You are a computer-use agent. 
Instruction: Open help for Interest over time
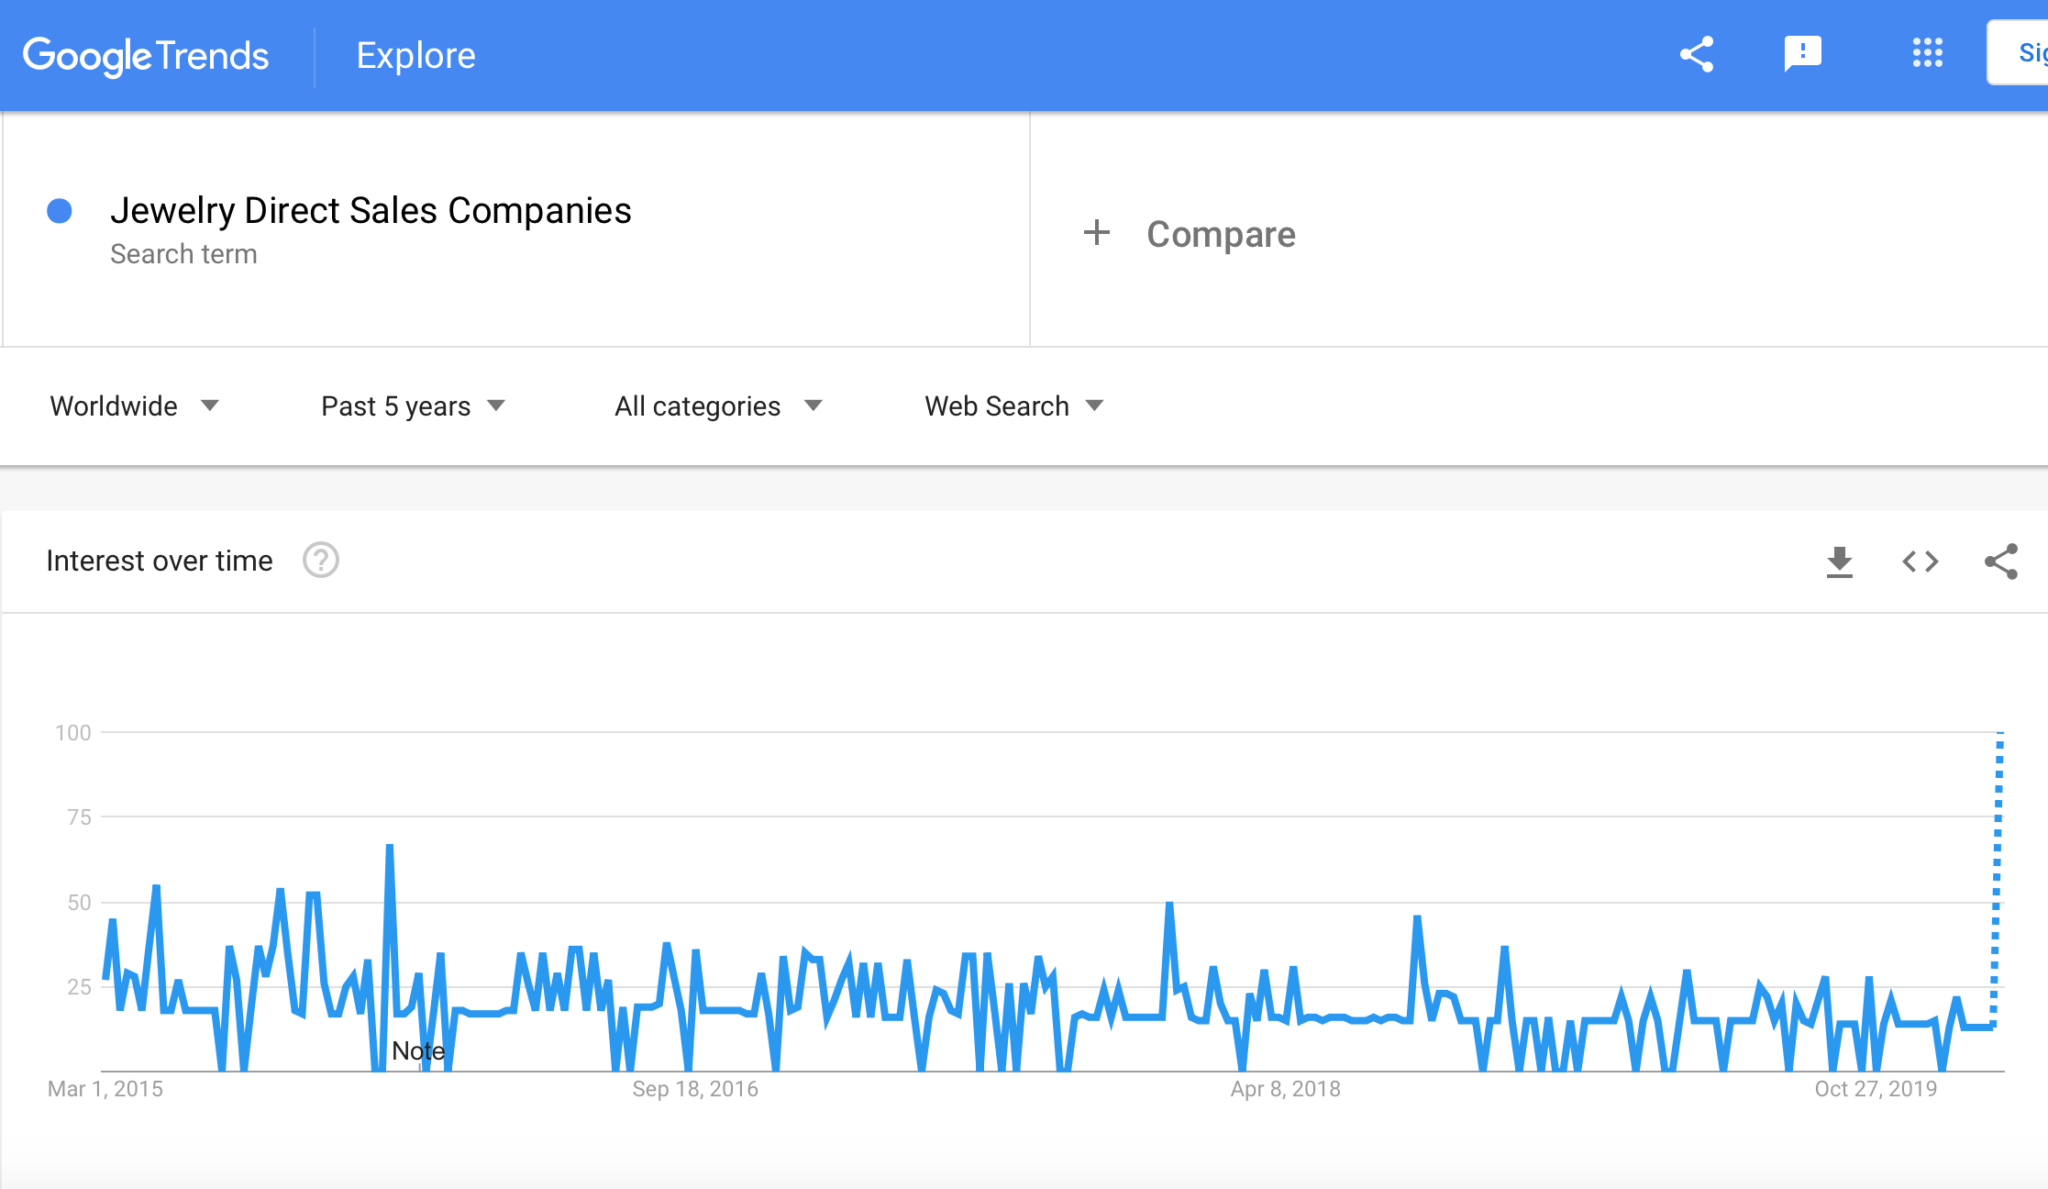coord(321,561)
